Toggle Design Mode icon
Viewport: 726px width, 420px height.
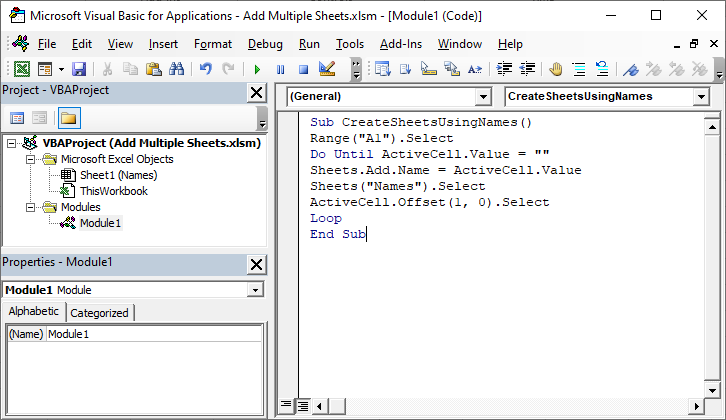pyautogui.click(x=327, y=69)
